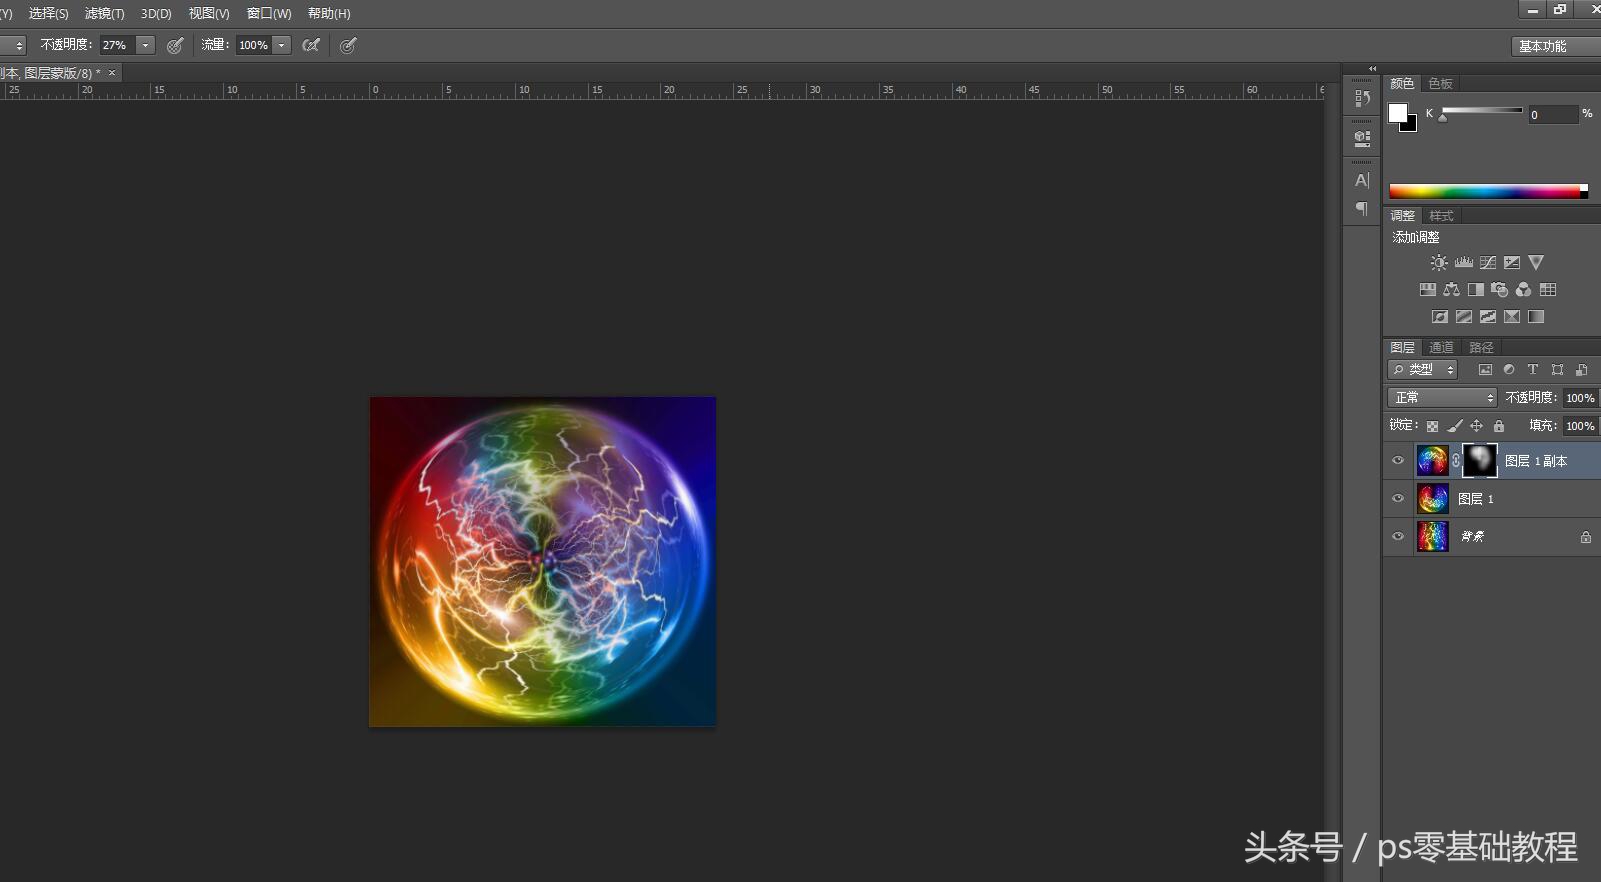Open the brush opacity dropdown arrow
Screen dimensions: 1601x882
pyautogui.click(x=146, y=45)
